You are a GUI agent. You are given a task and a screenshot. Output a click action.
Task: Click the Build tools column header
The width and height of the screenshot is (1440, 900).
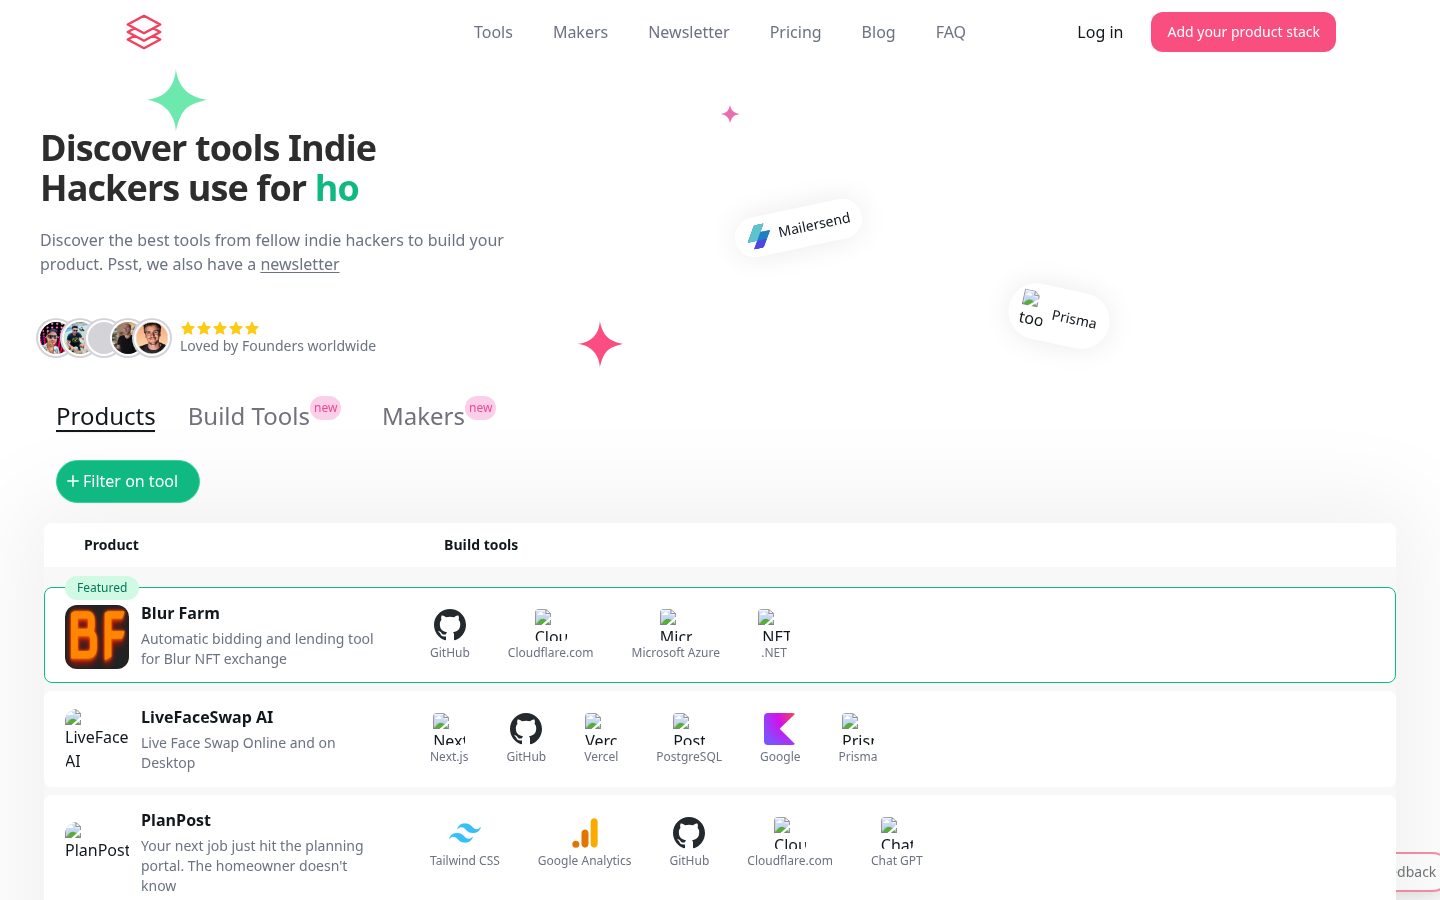(481, 545)
